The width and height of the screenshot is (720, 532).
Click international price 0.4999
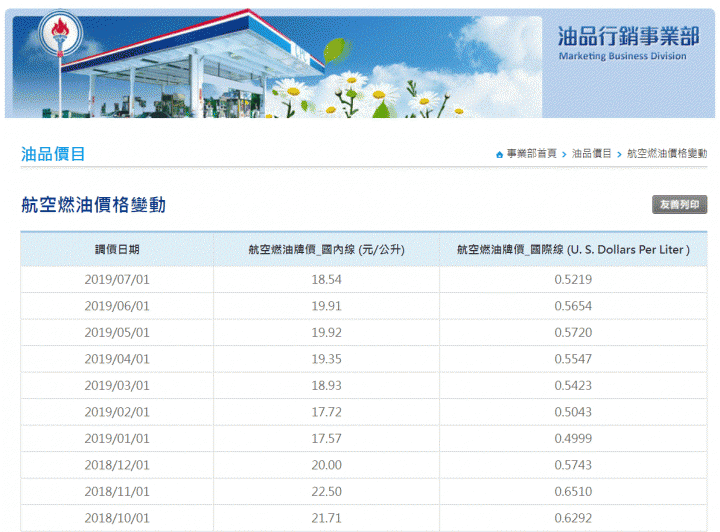573,438
